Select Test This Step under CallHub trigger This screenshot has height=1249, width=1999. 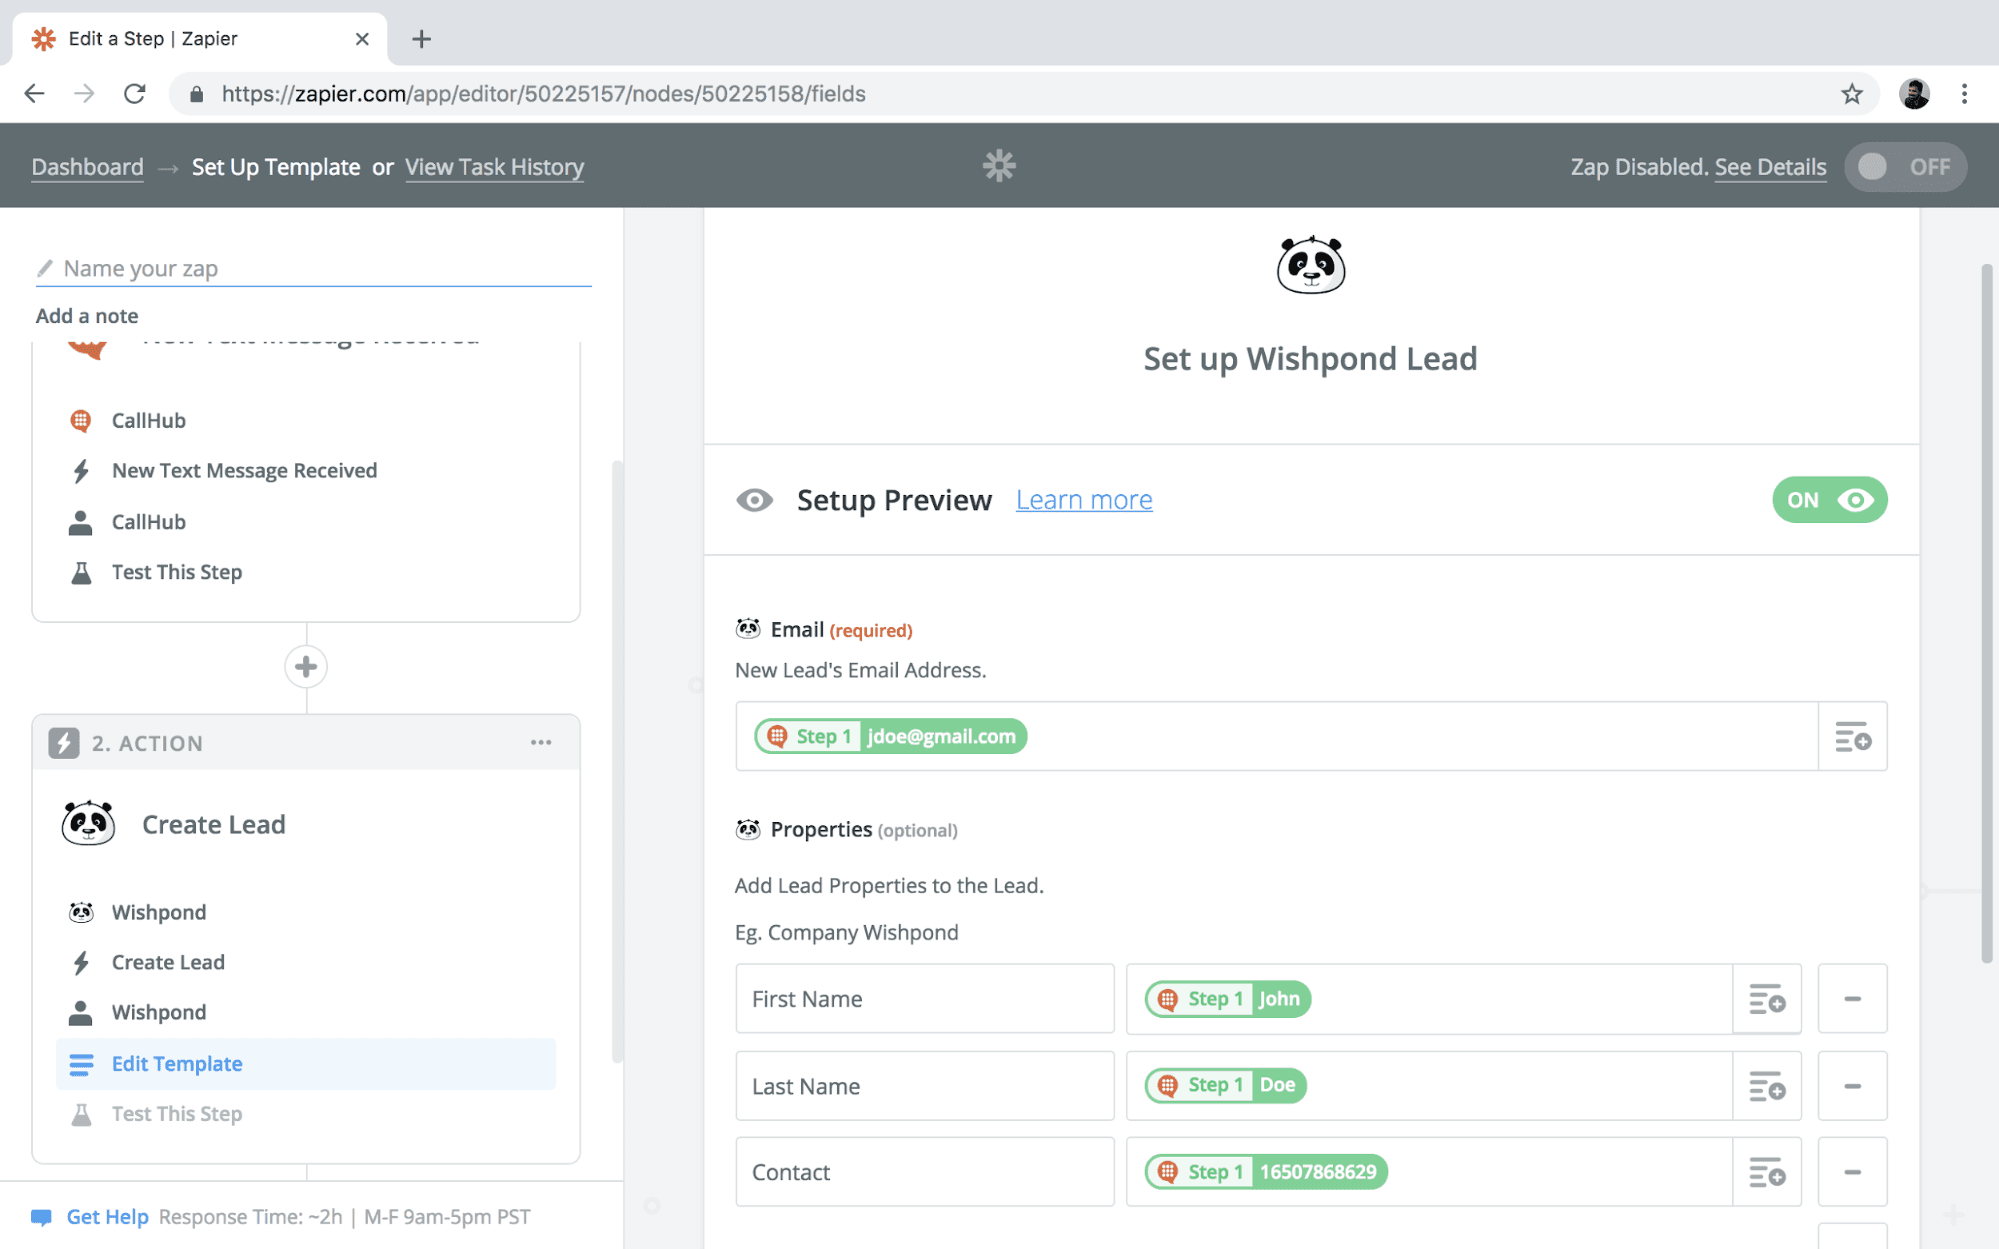(177, 572)
